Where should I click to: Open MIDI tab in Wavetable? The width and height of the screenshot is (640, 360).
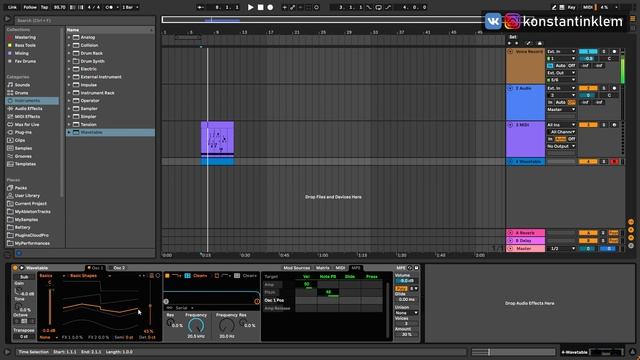point(340,268)
